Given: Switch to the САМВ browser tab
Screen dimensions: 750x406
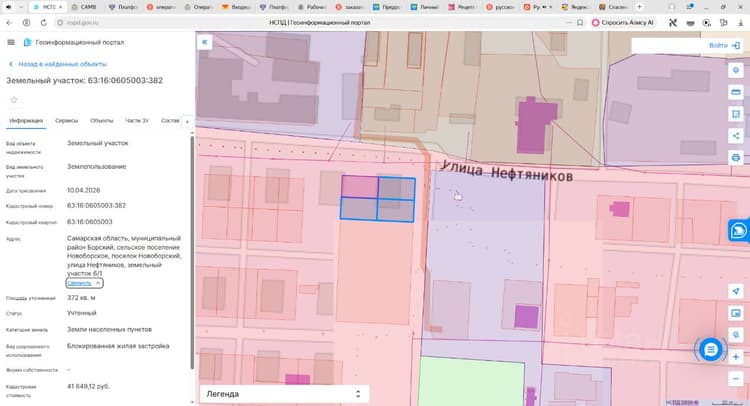Looking at the screenshot, I should click(x=84, y=7).
